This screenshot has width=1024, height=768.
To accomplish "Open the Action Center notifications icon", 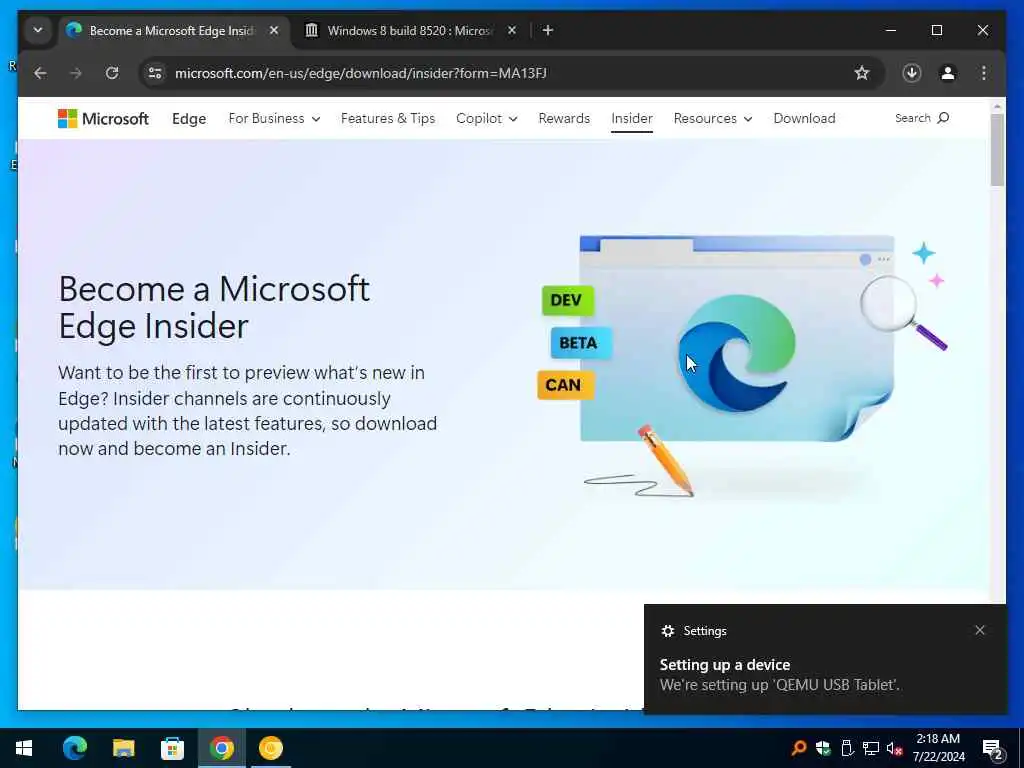I will 993,749.
